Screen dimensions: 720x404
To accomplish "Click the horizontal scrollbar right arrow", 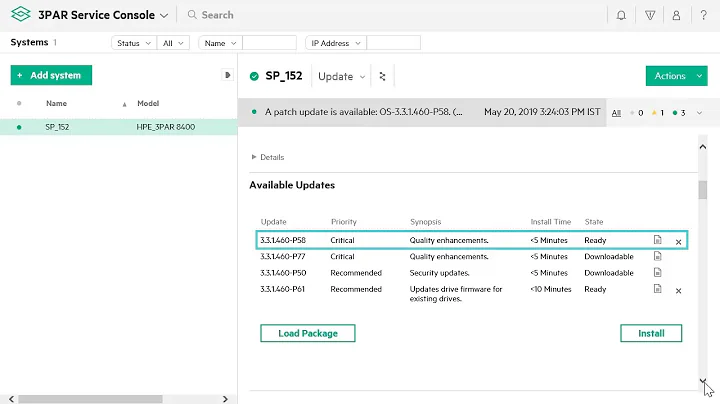I will (225, 399).
